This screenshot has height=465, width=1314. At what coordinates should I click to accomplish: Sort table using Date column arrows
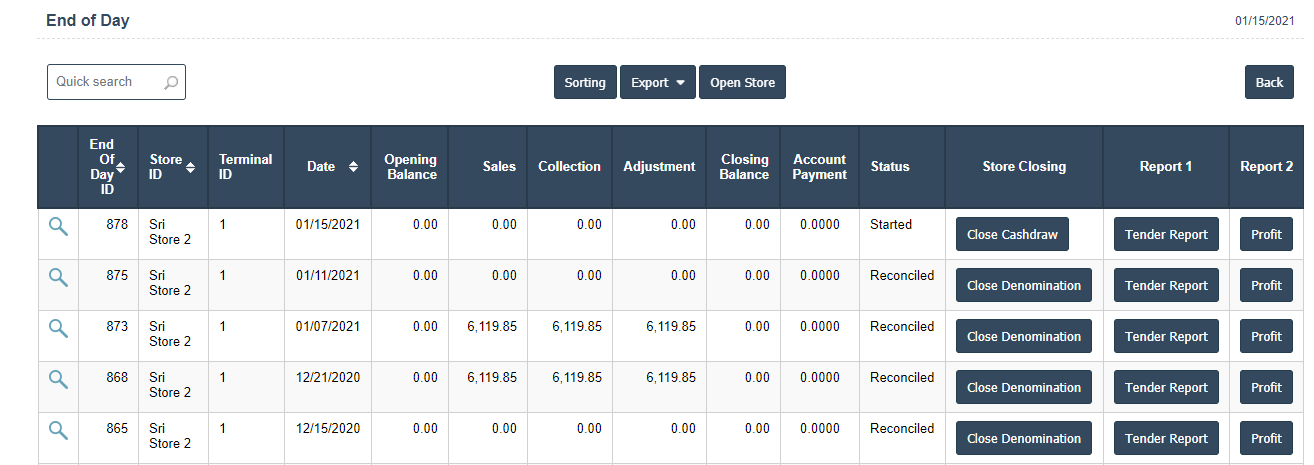[353, 167]
